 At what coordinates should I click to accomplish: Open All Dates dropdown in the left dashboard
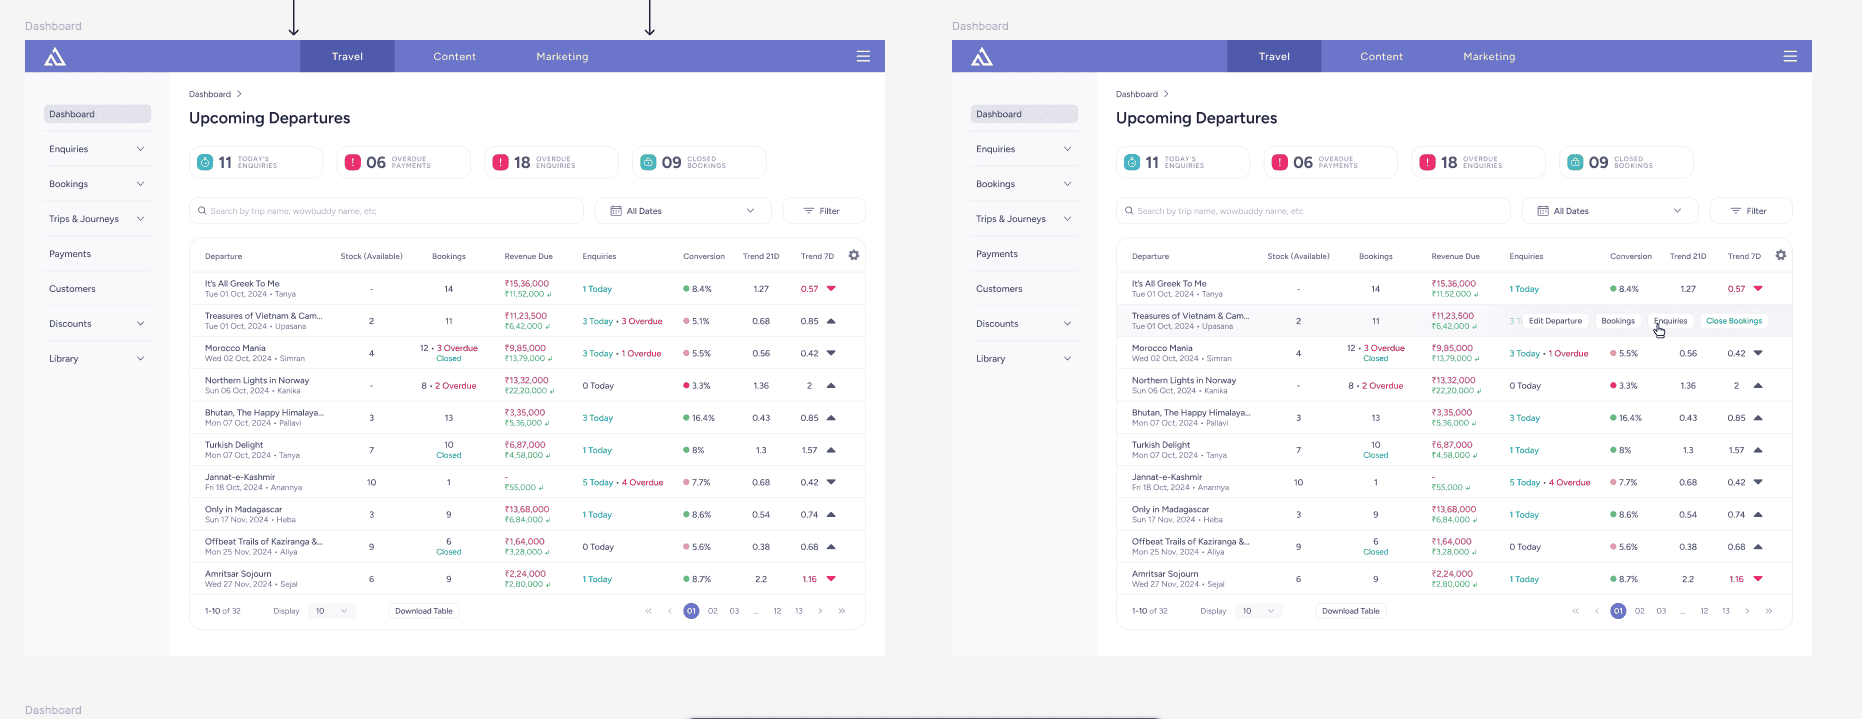(683, 211)
